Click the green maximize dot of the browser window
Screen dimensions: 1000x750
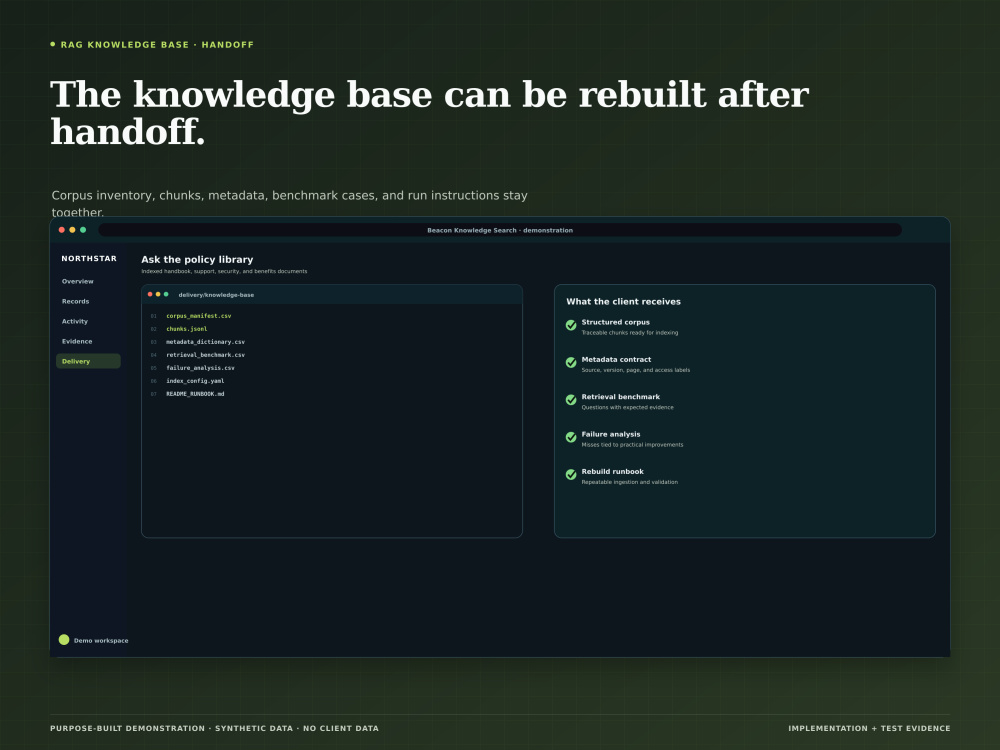tap(83, 230)
